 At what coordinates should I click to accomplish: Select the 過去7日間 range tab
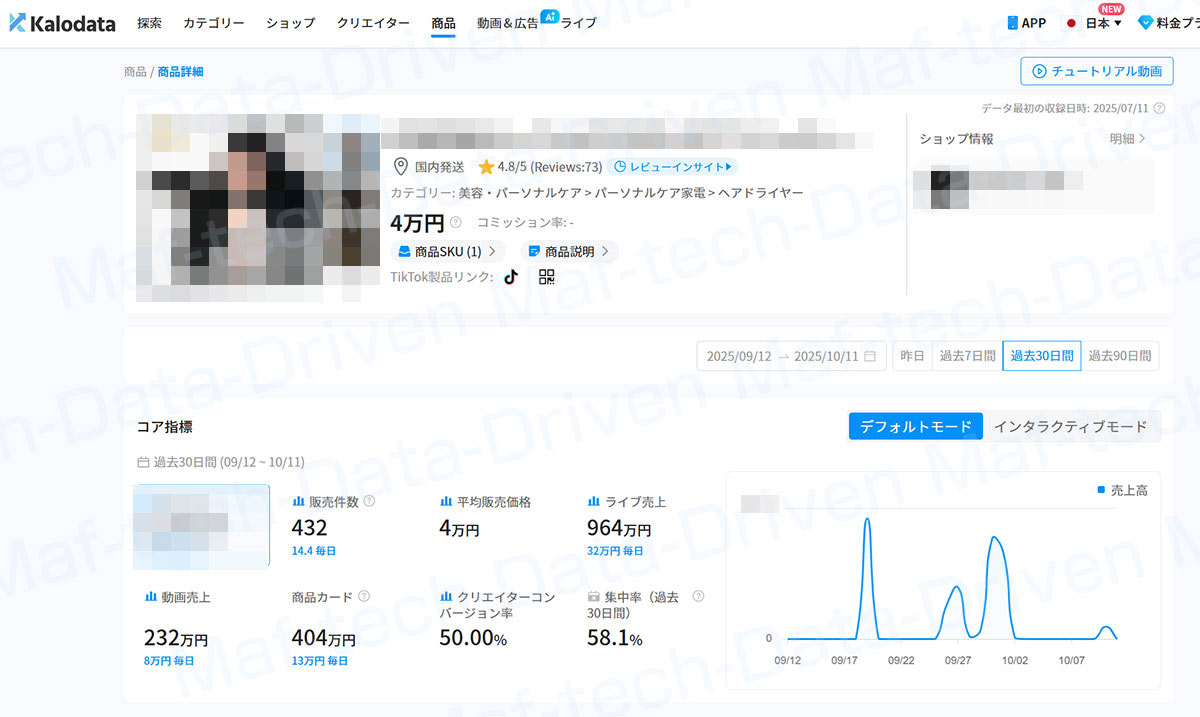[x=966, y=356]
